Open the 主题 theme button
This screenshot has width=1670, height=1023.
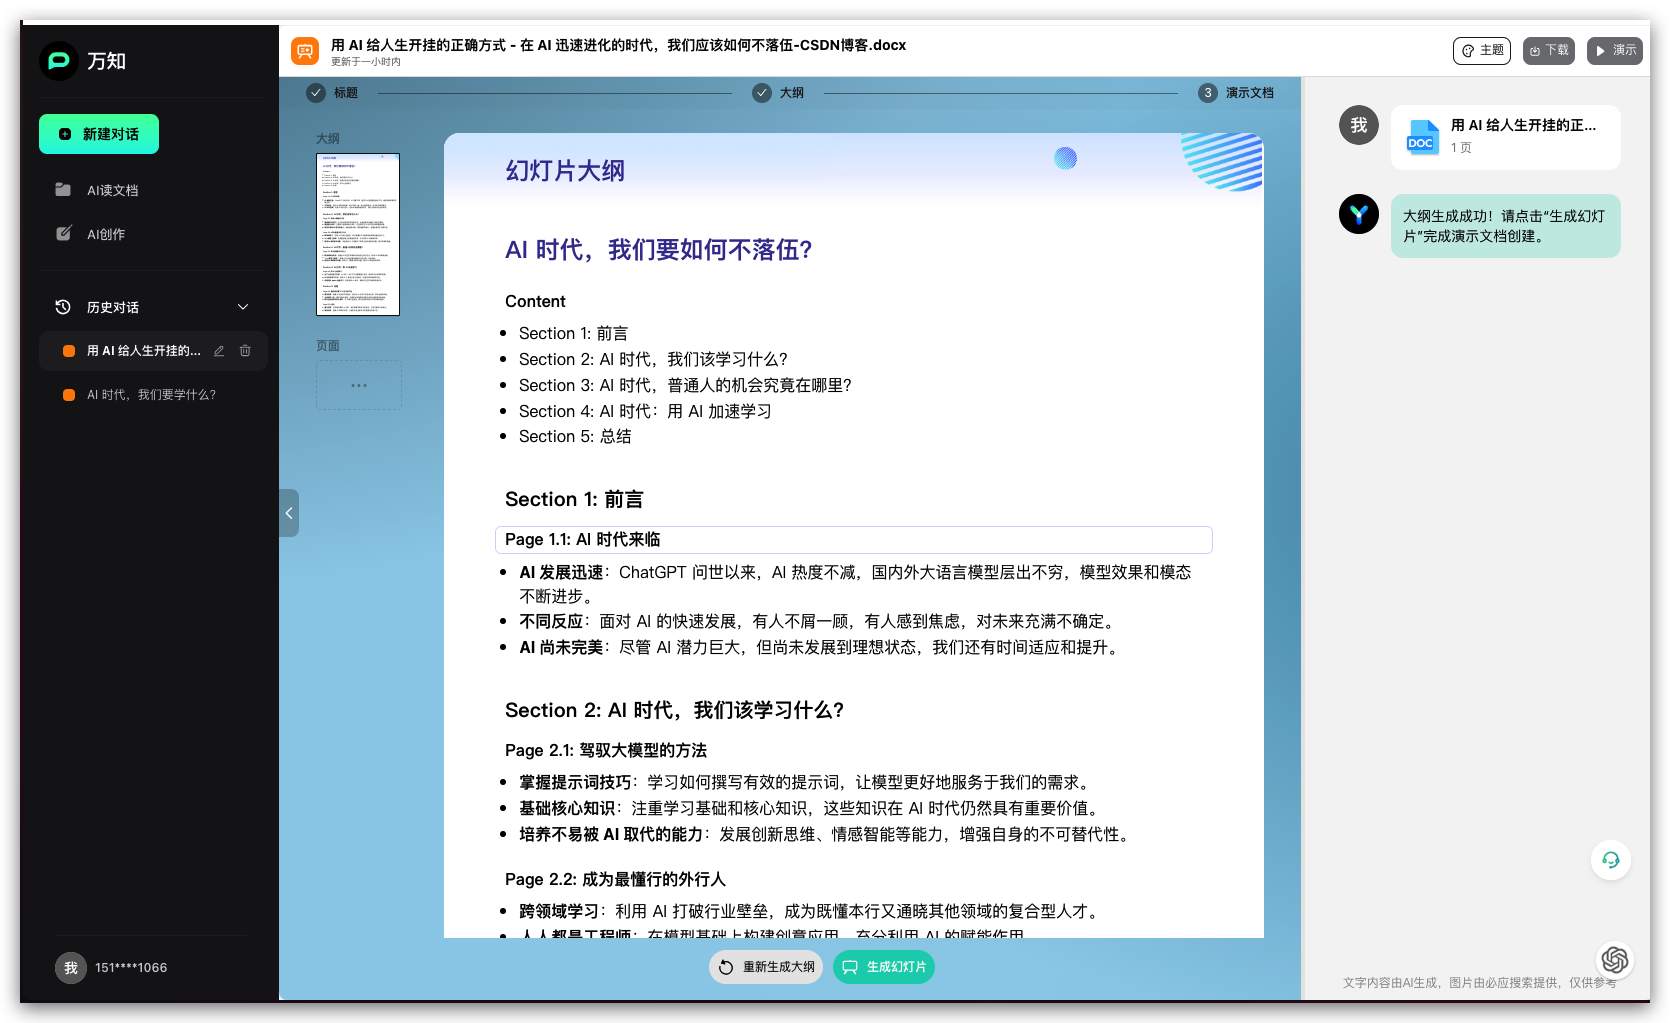(1482, 50)
